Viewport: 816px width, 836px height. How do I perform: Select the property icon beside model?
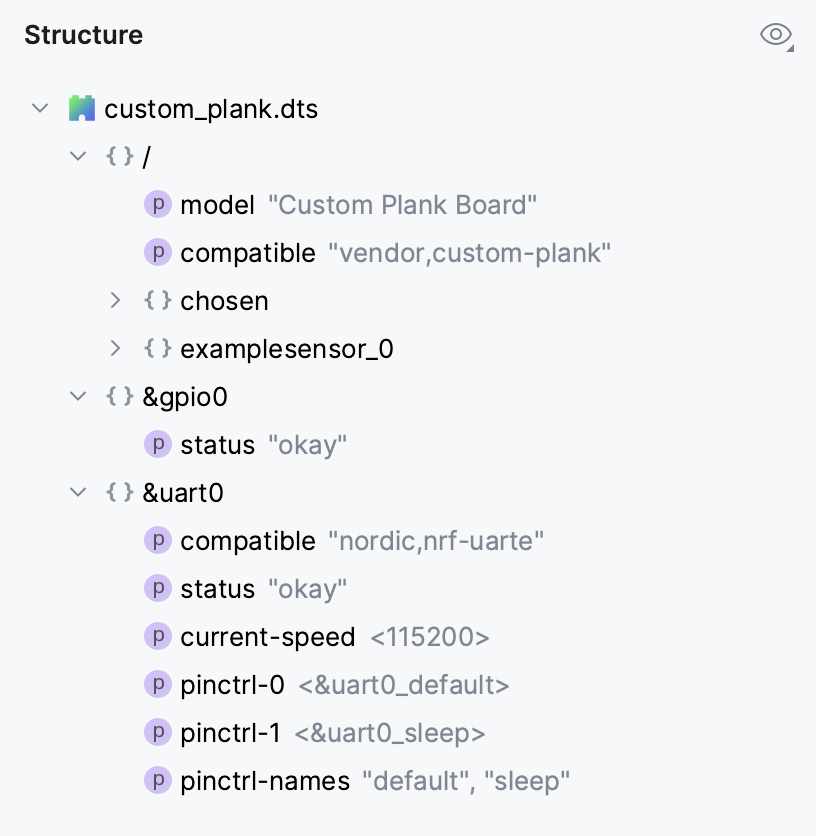158,204
